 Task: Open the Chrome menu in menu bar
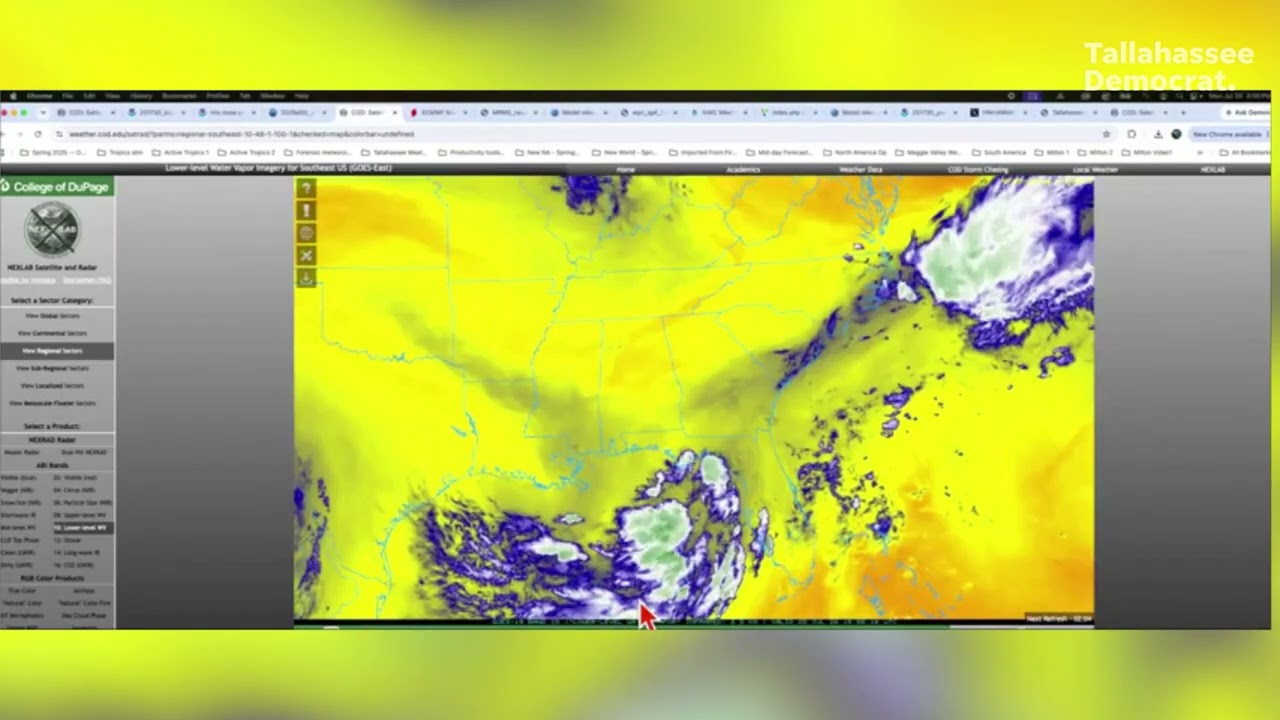tap(39, 96)
